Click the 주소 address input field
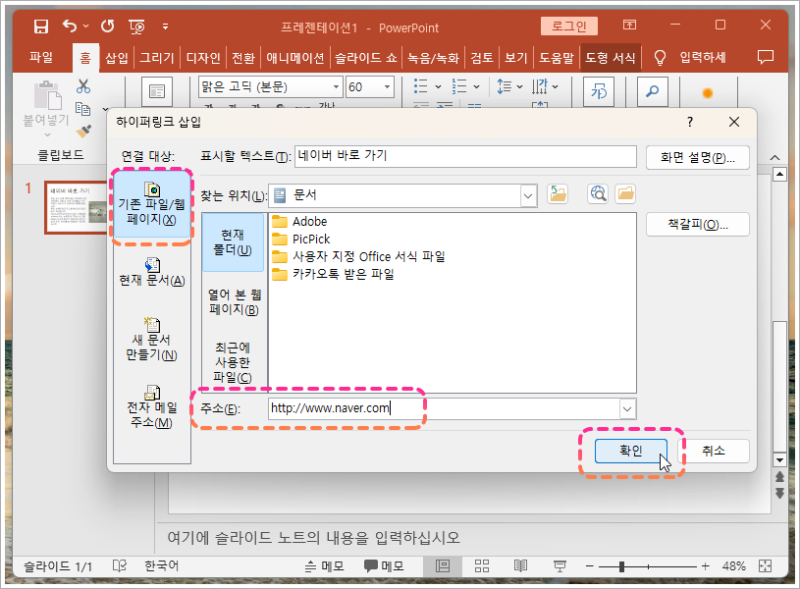The width and height of the screenshot is (800, 589). pyautogui.click(x=444, y=408)
